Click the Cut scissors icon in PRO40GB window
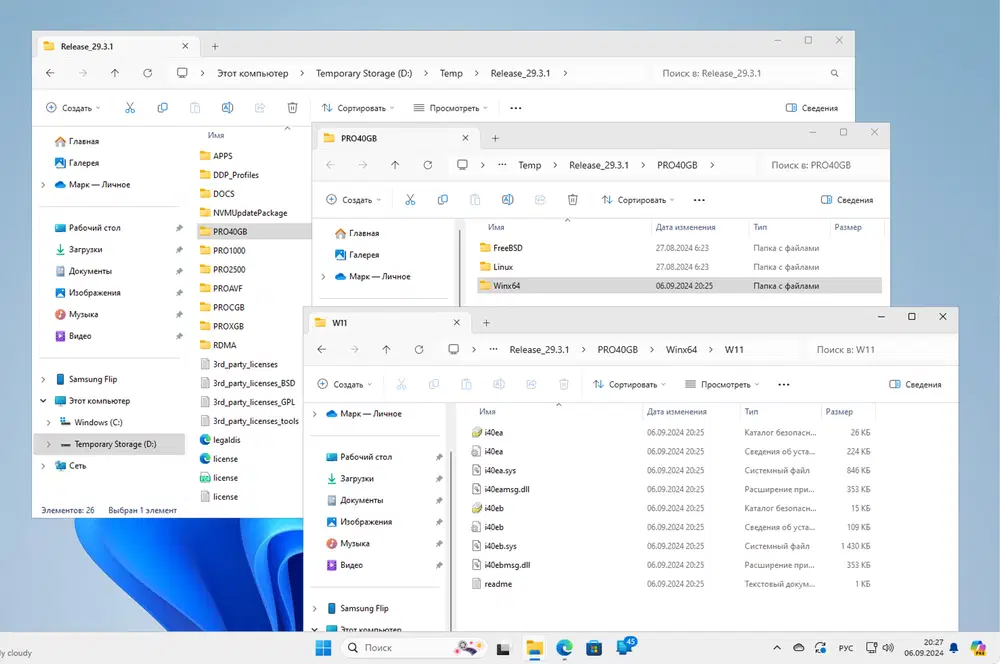1000x664 pixels. click(x=410, y=200)
